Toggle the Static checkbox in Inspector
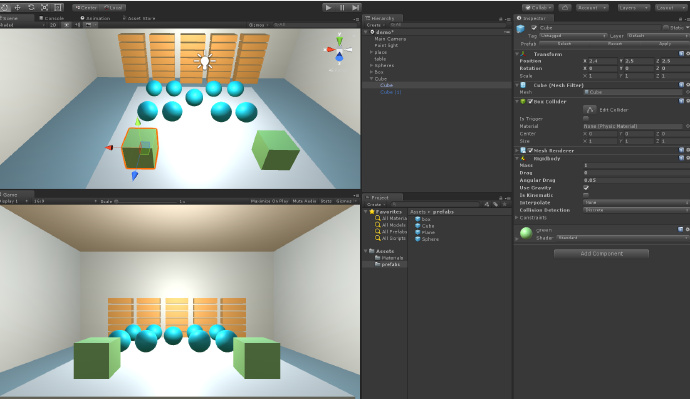This screenshot has width=690, height=399. click(666, 27)
